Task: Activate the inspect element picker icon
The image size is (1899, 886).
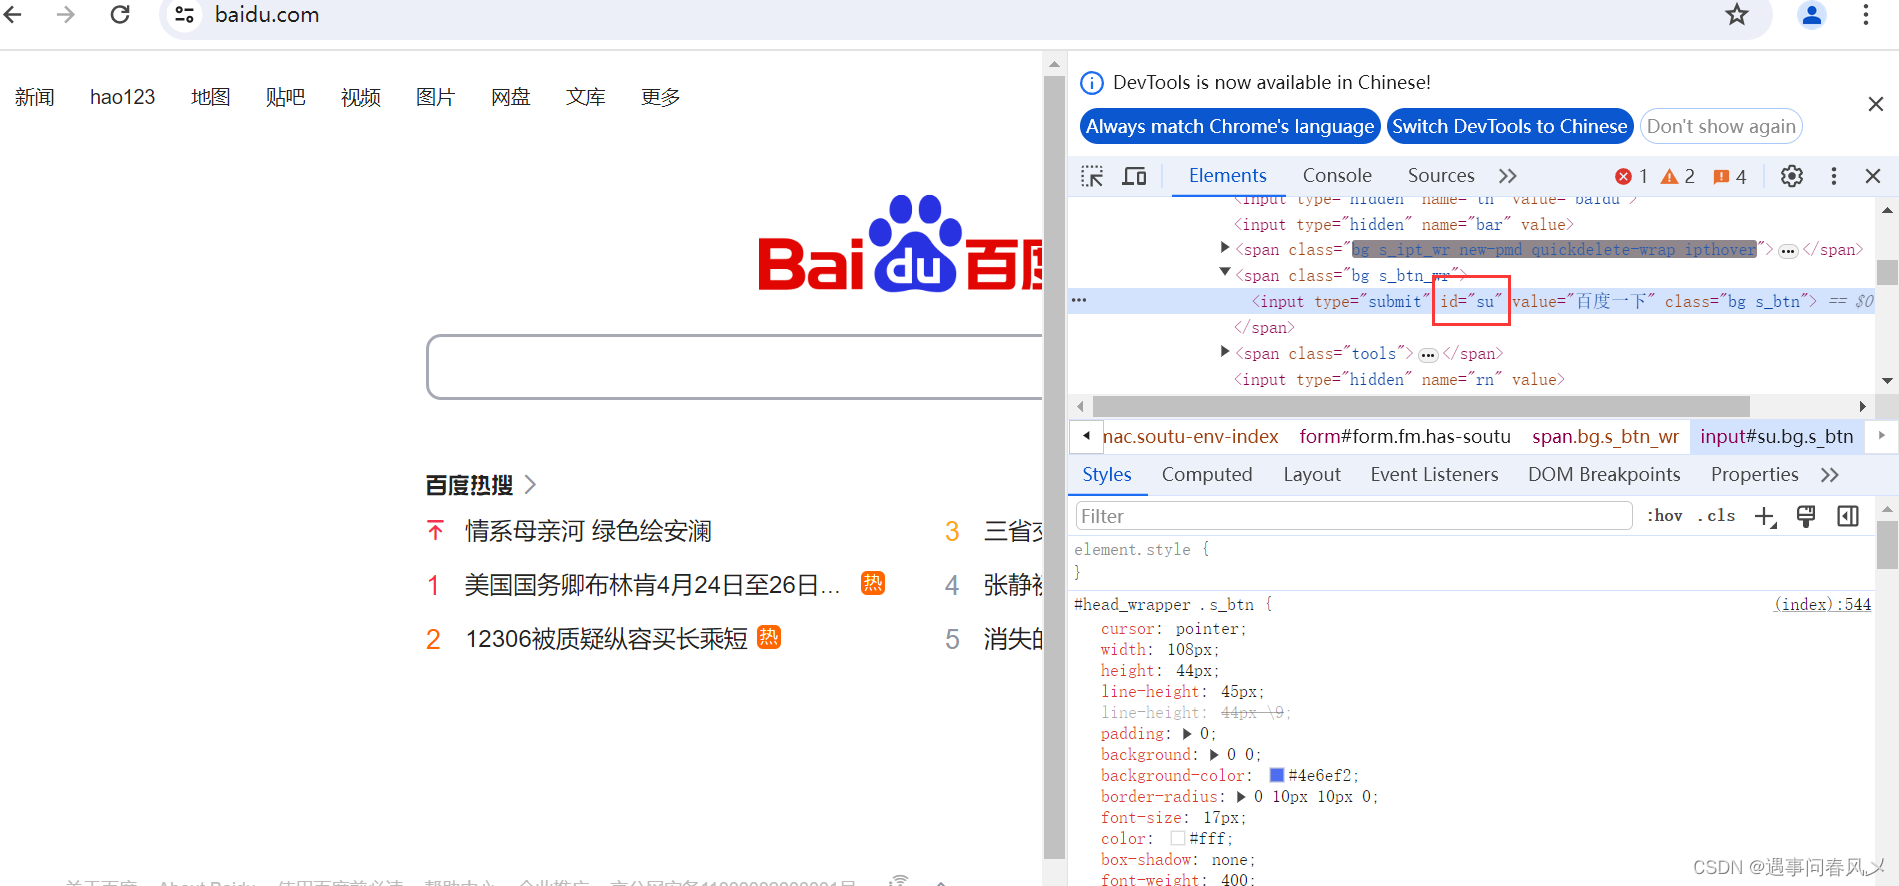Action: tap(1092, 176)
